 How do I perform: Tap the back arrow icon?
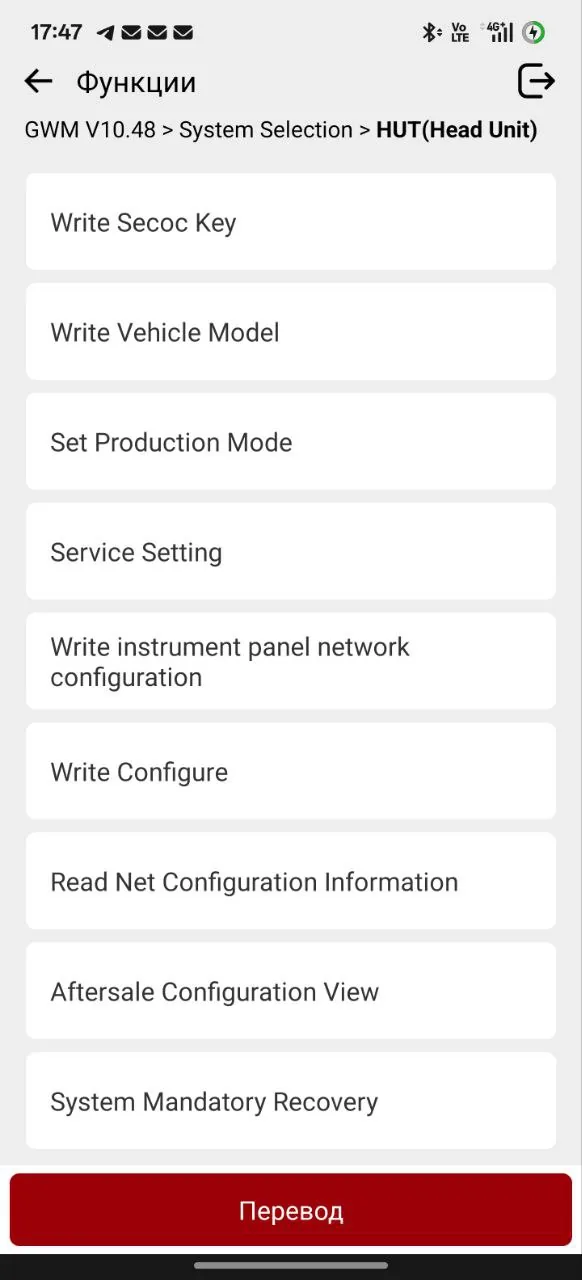click(38, 81)
